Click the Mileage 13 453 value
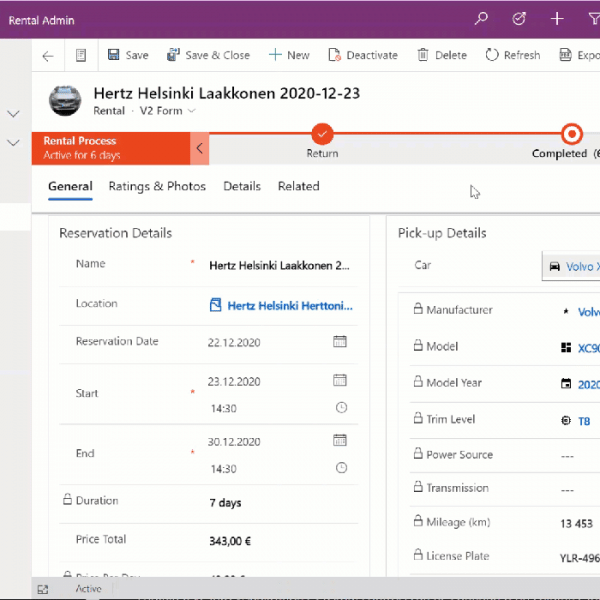This screenshot has width=600, height=600. pyautogui.click(x=576, y=523)
